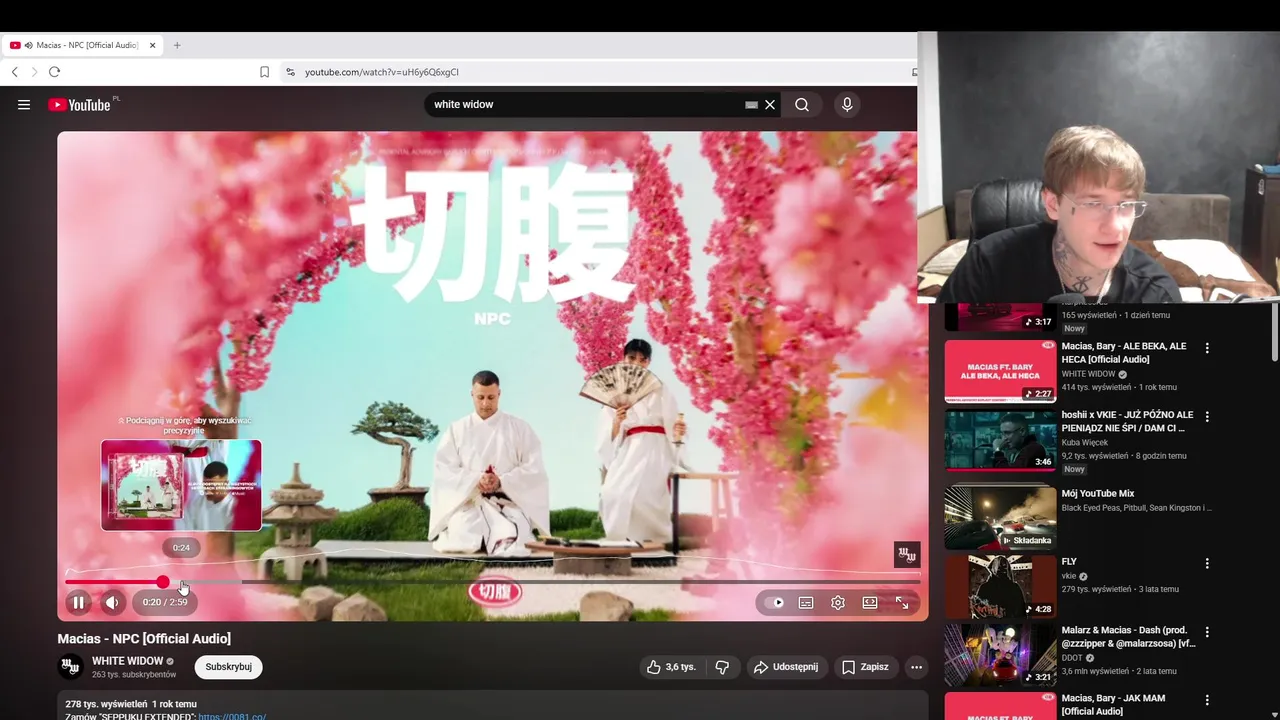Select the Macias - NPC browser tab
This screenshot has height=720, width=1280.
84,45
